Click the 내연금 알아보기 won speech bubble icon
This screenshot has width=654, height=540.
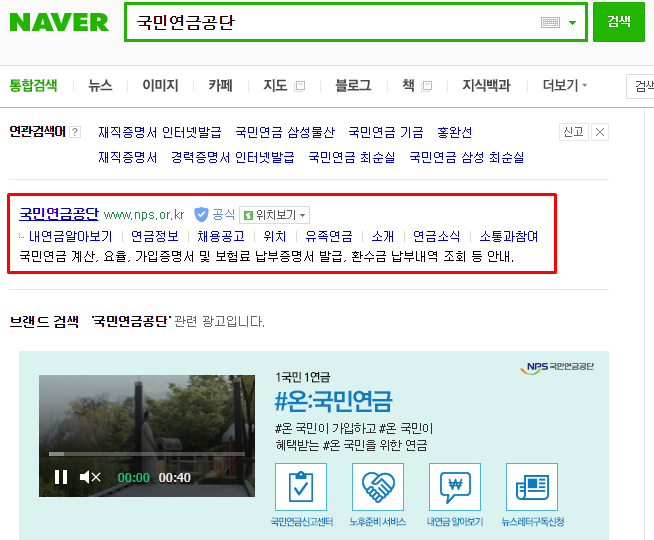455,487
